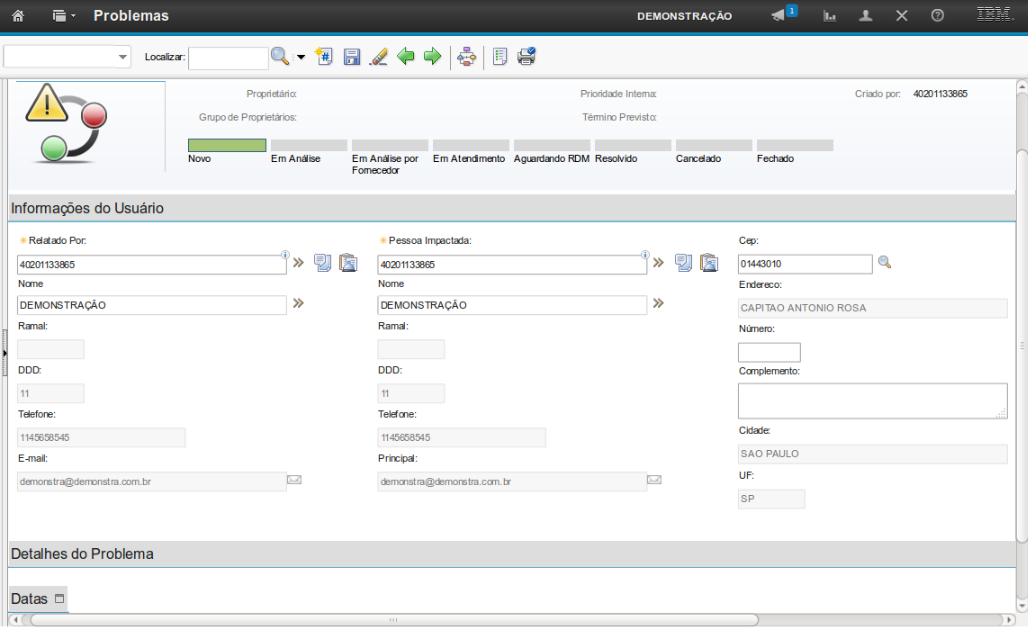Click the Clear changes eraser icon
This screenshot has width=1028, height=627.
click(378, 57)
